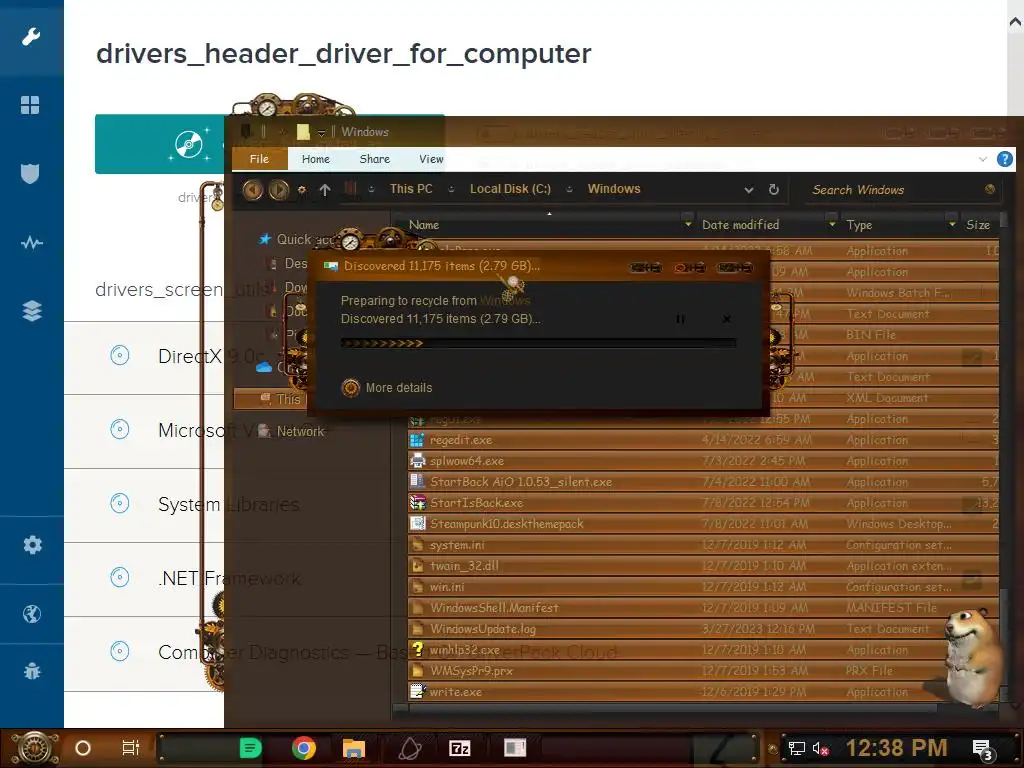This screenshot has height=768, width=1024.
Task: Open the File tab in Explorer ribbon
Action: (259, 159)
